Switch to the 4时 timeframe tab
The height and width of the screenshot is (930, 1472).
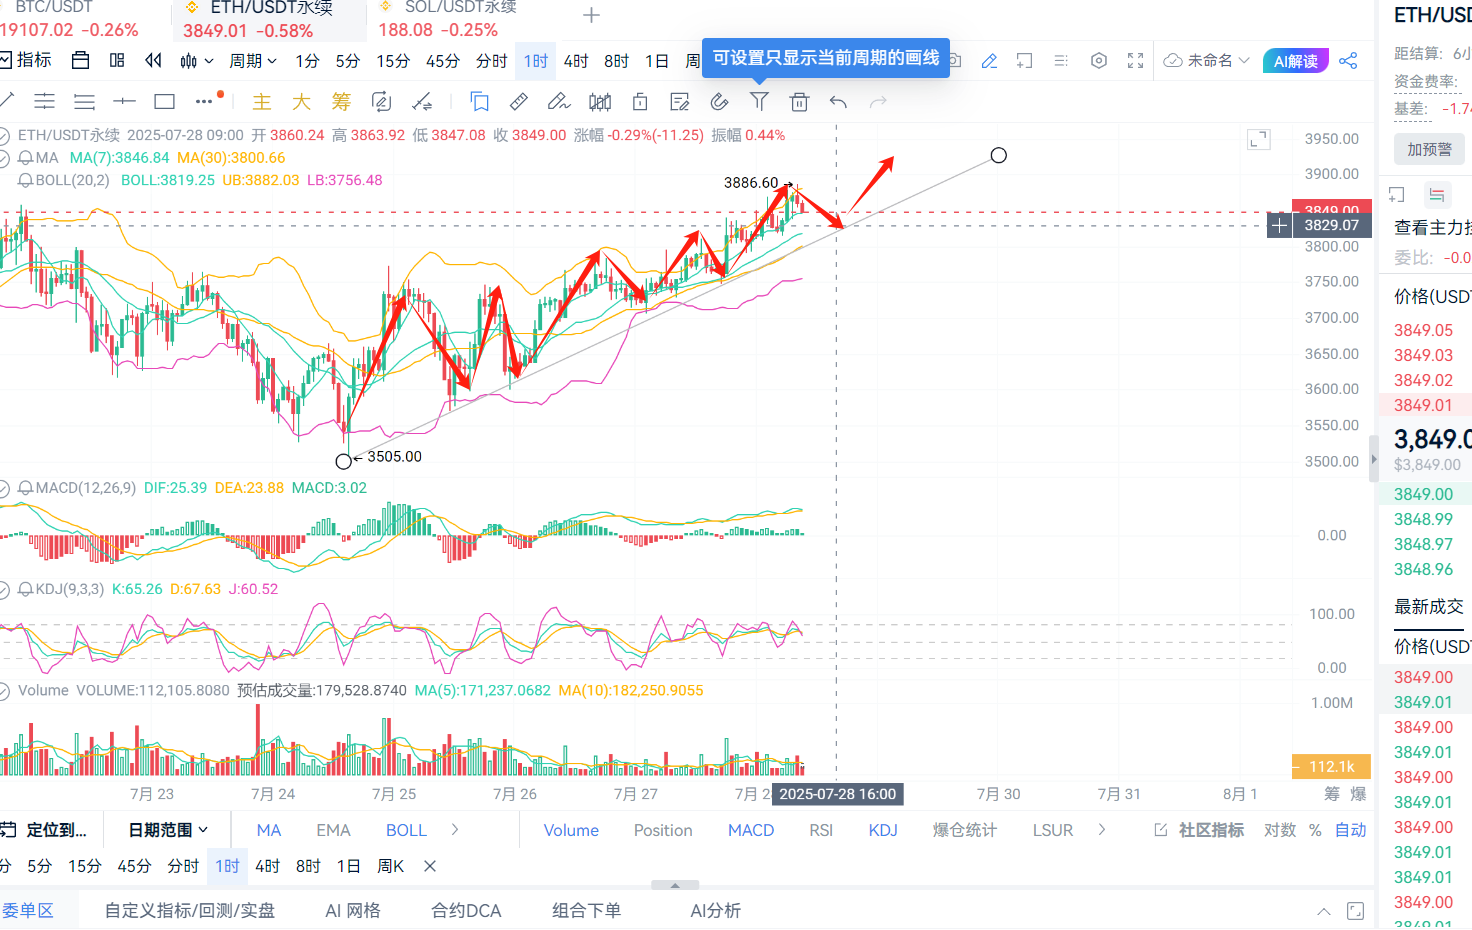(576, 61)
